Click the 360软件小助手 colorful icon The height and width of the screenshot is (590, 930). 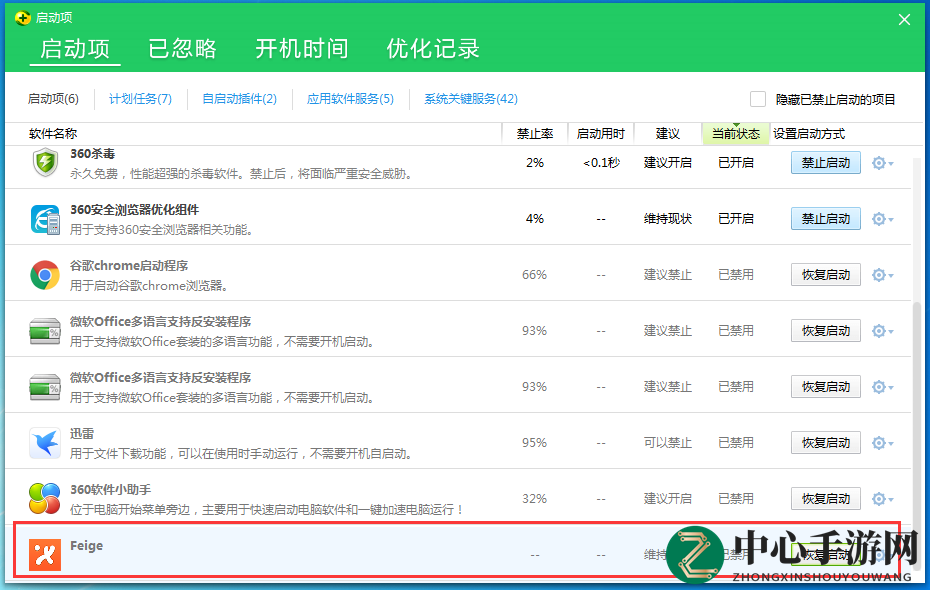45,499
